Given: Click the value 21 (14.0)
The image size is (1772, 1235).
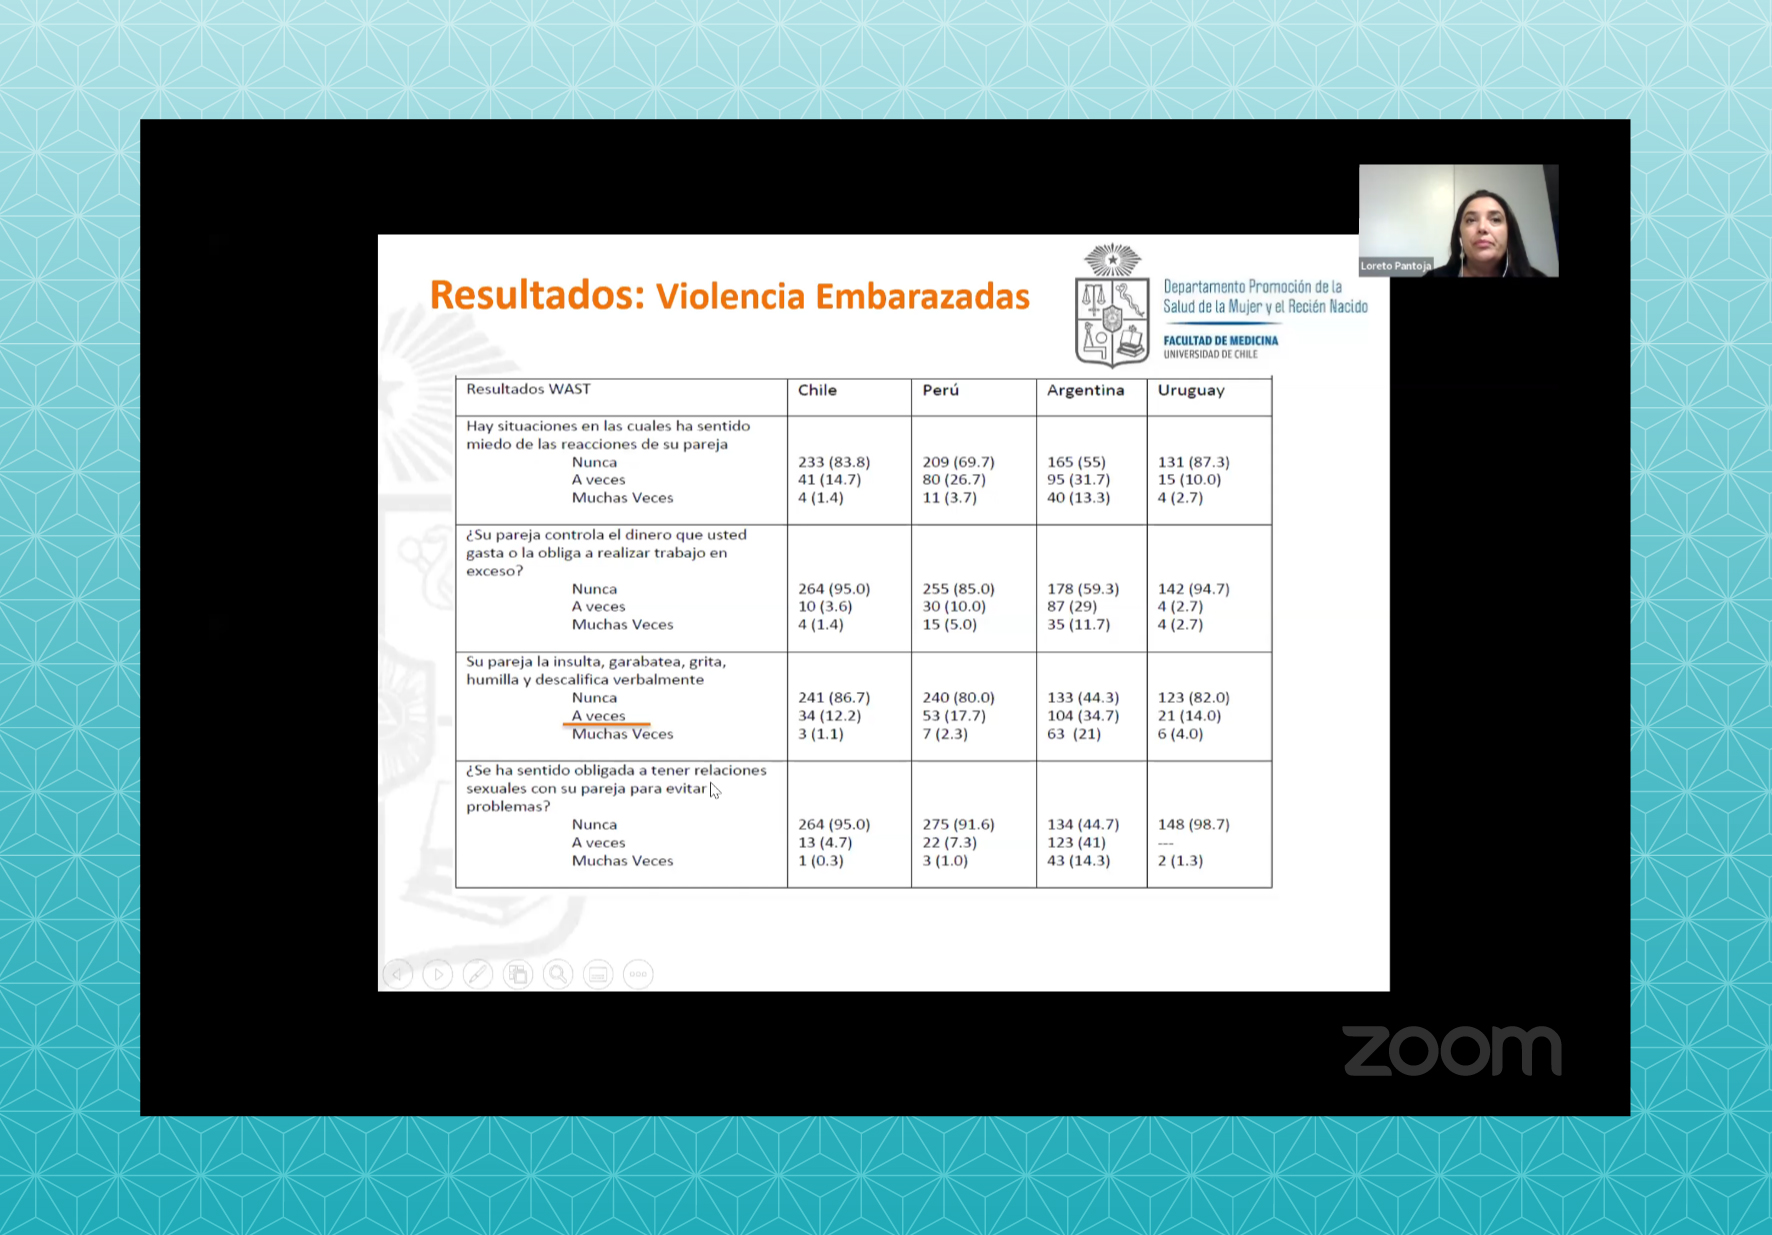Looking at the screenshot, I should [1189, 716].
